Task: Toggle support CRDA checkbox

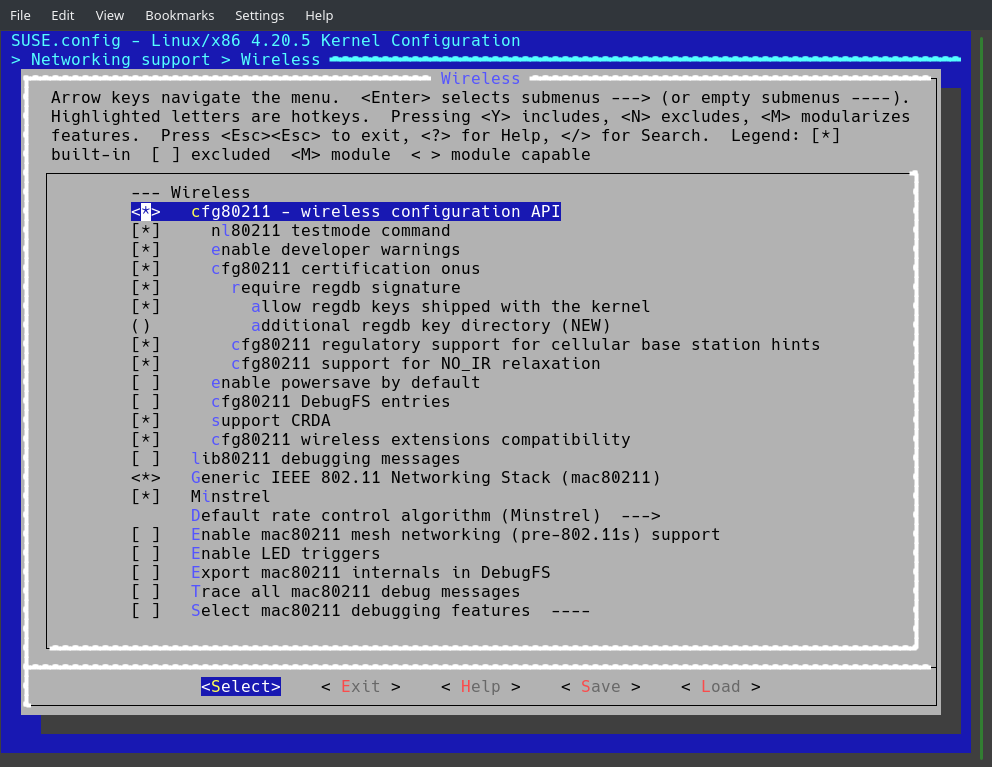Action: click(x=146, y=420)
